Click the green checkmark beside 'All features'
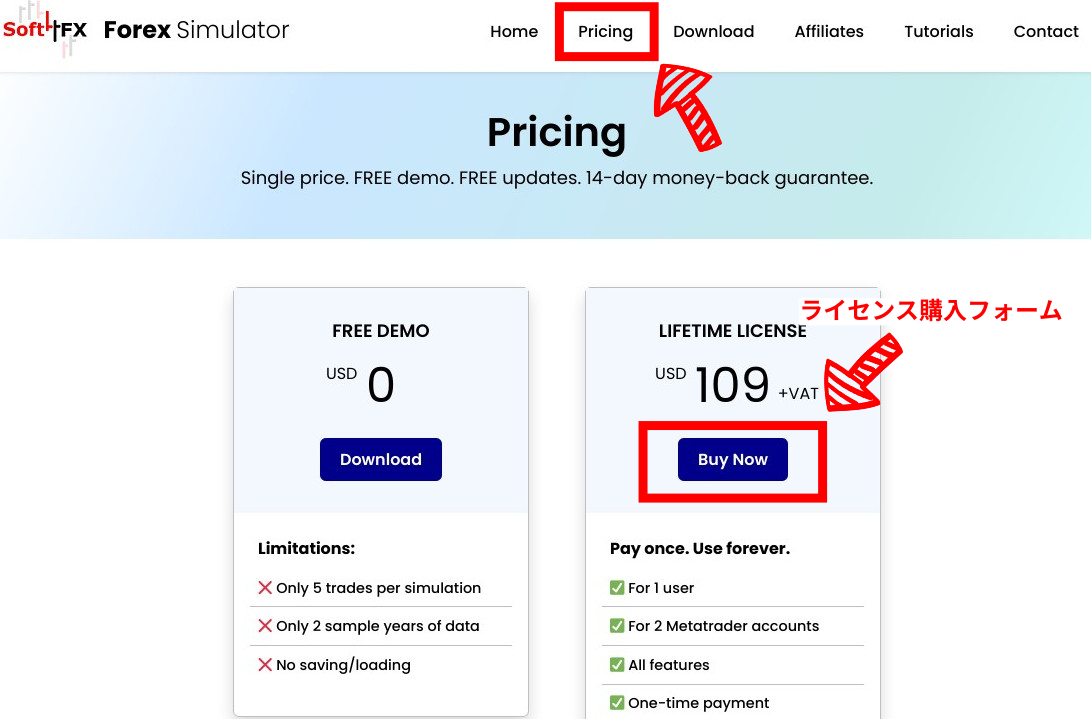Image resolution: width=1091 pixels, height=719 pixels. pos(617,664)
